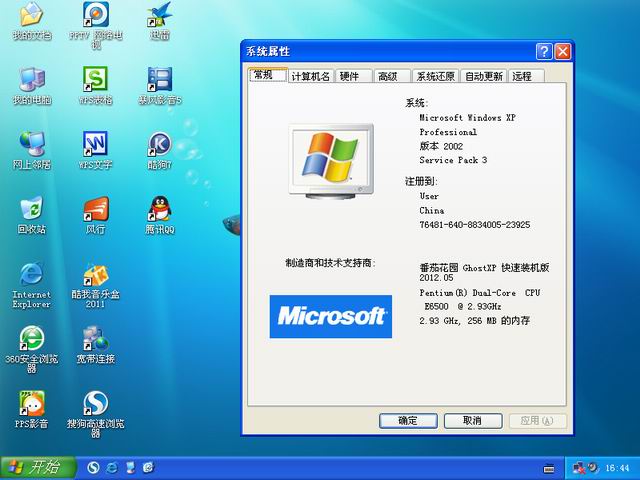Close the 系统属性 dialog
640x480 pixels.
pos(563,51)
